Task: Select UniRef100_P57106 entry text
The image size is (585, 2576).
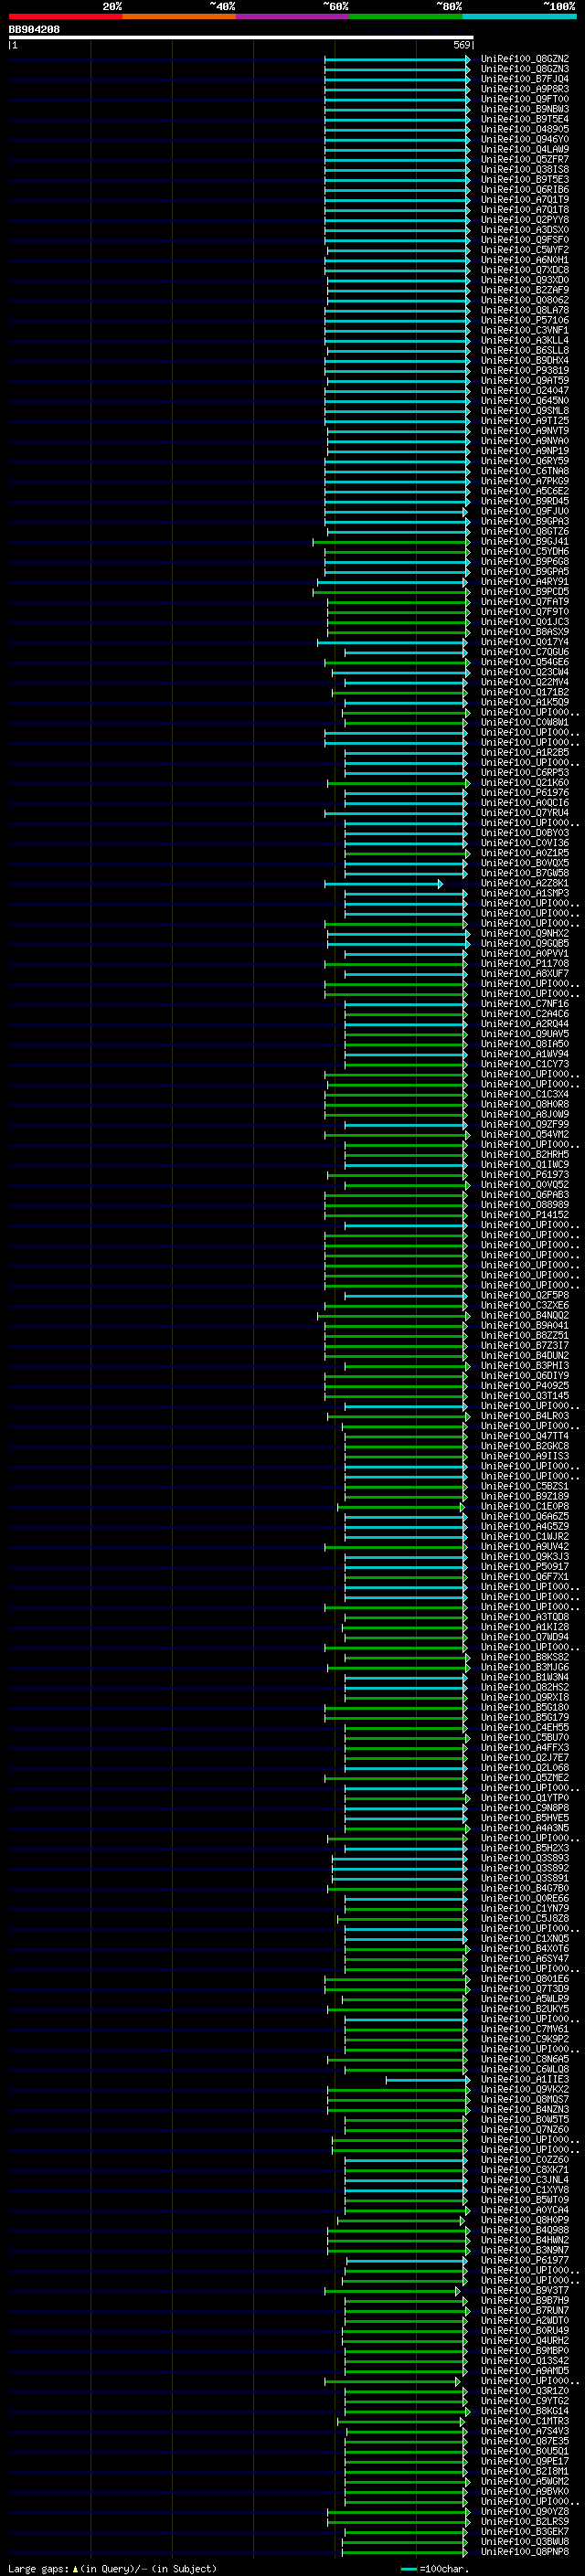Action: pos(525,320)
